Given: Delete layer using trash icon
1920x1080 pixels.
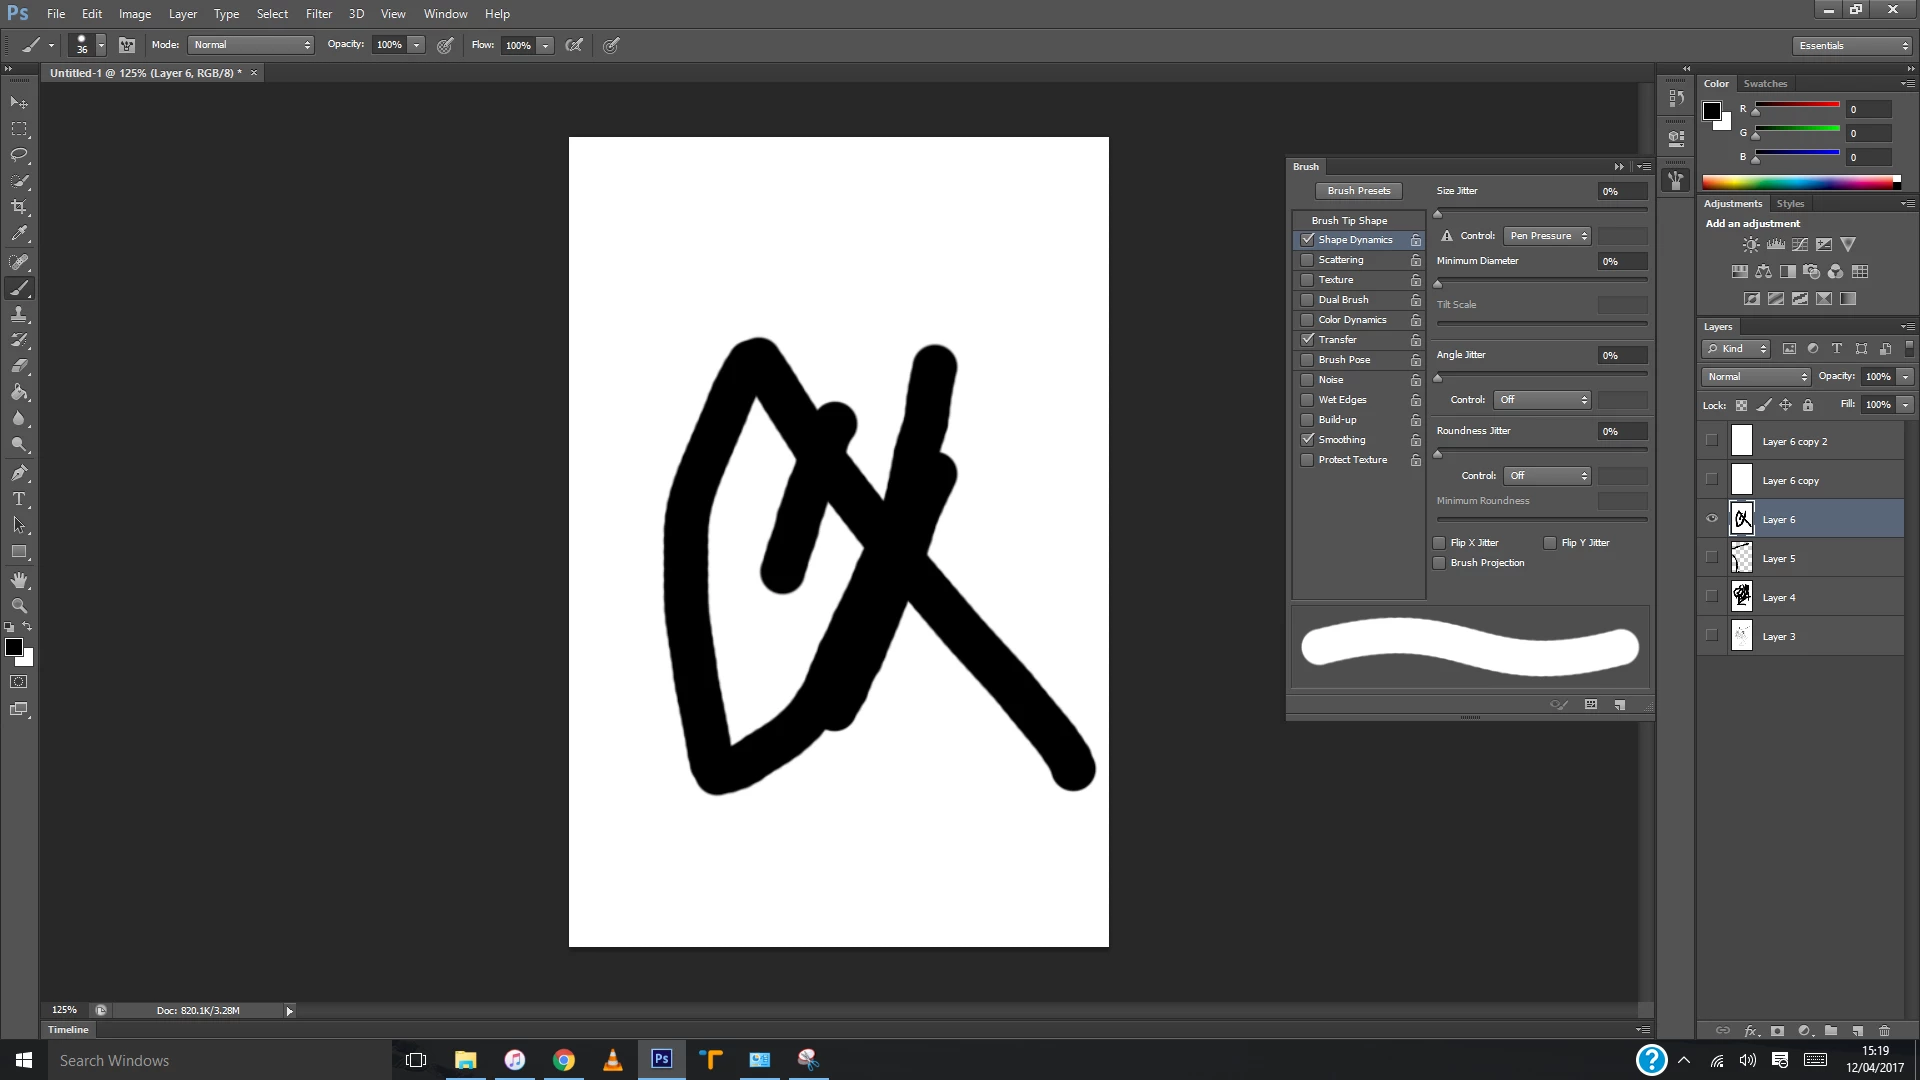Looking at the screenshot, I should [x=1884, y=1031].
